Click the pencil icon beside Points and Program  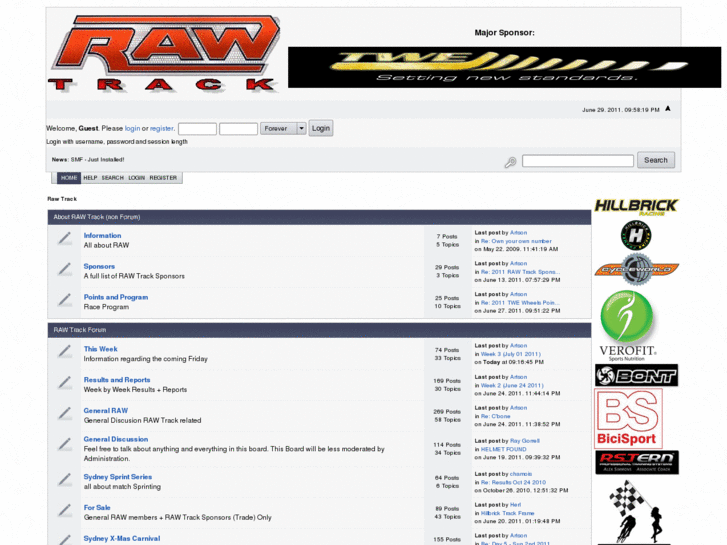click(65, 300)
